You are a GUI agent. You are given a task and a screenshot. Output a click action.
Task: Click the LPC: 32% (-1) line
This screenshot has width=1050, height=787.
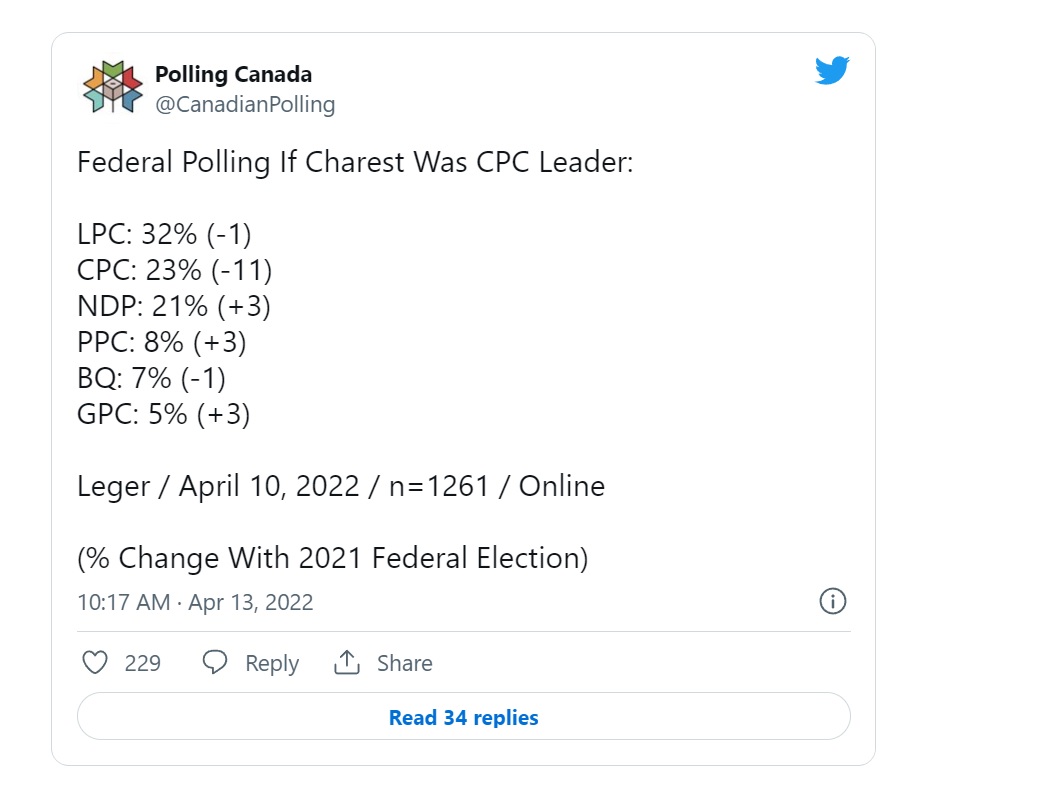coord(165,234)
